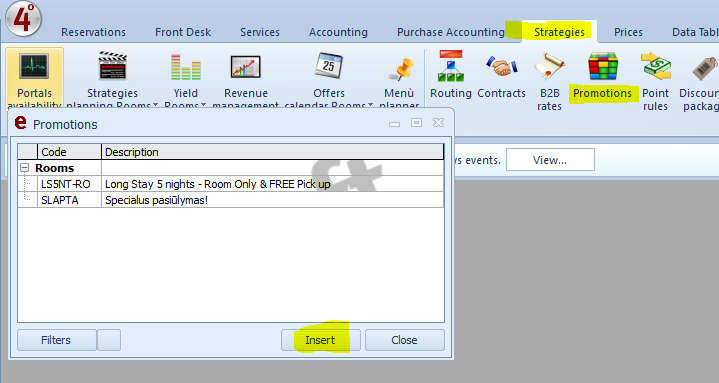Click Insert to add a promotion
This screenshot has width=719, height=383.
click(321, 340)
